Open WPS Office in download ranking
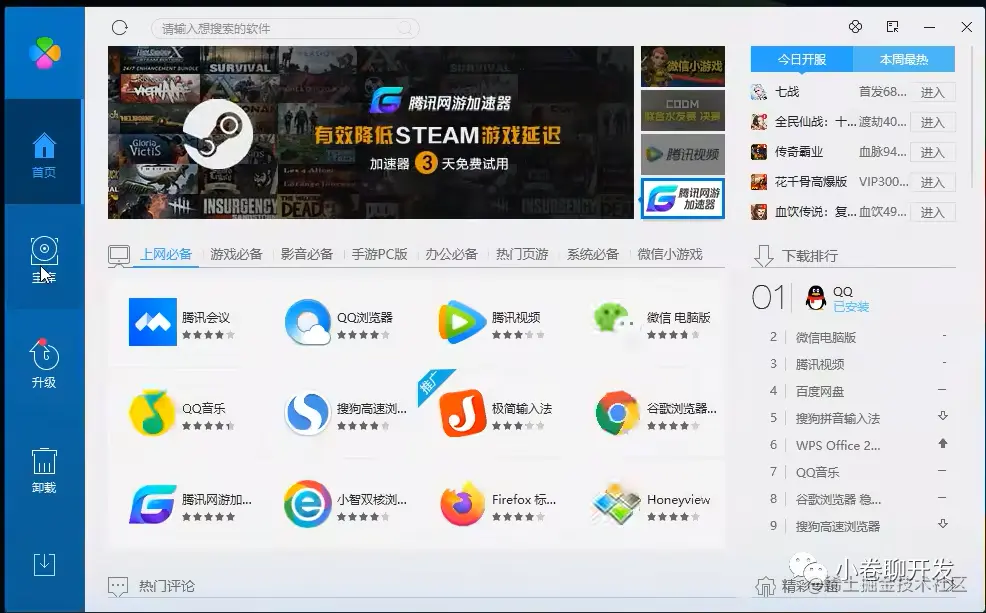Image resolution: width=986 pixels, height=613 pixels. click(x=838, y=446)
